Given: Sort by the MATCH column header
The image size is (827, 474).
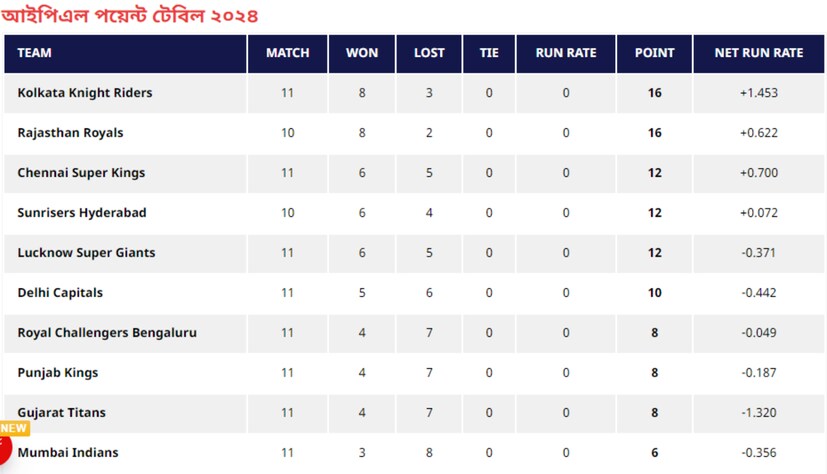Looking at the screenshot, I should [x=288, y=53].
